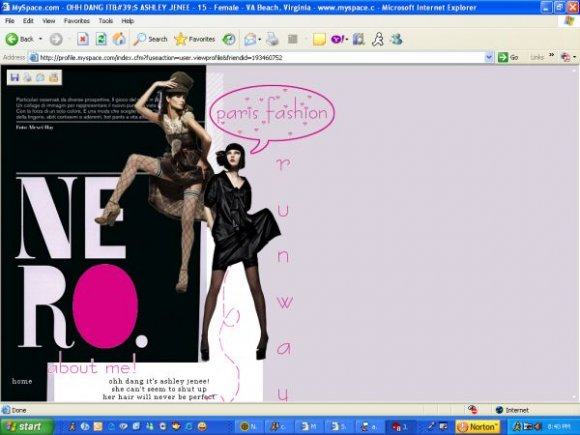Viewport: 580px width, 435px height.
Task: Open the Favorites menu
Action: click(x=77, y=21)
